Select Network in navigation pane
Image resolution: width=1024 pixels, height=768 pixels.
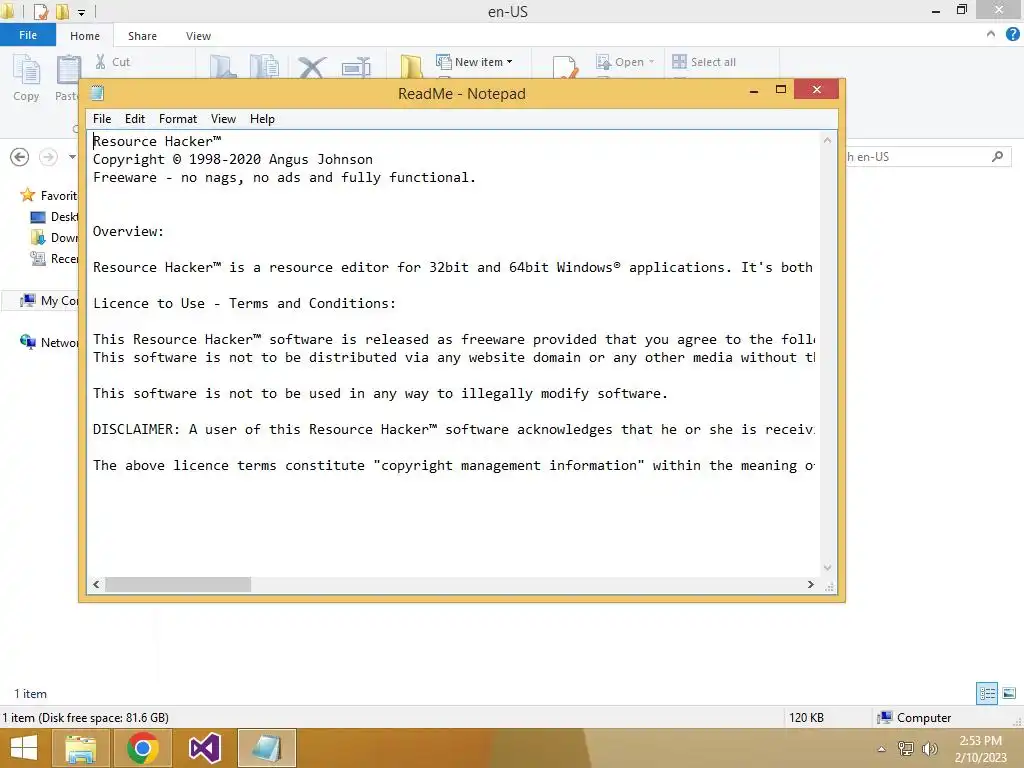pyautogui.click(x=49, y=342)
